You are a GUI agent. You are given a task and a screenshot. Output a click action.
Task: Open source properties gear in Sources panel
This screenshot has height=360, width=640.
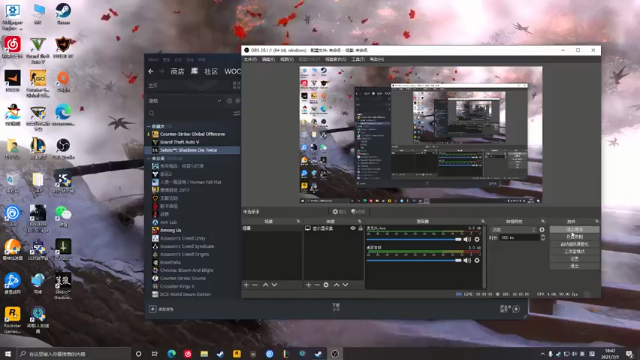coord(326,284)
